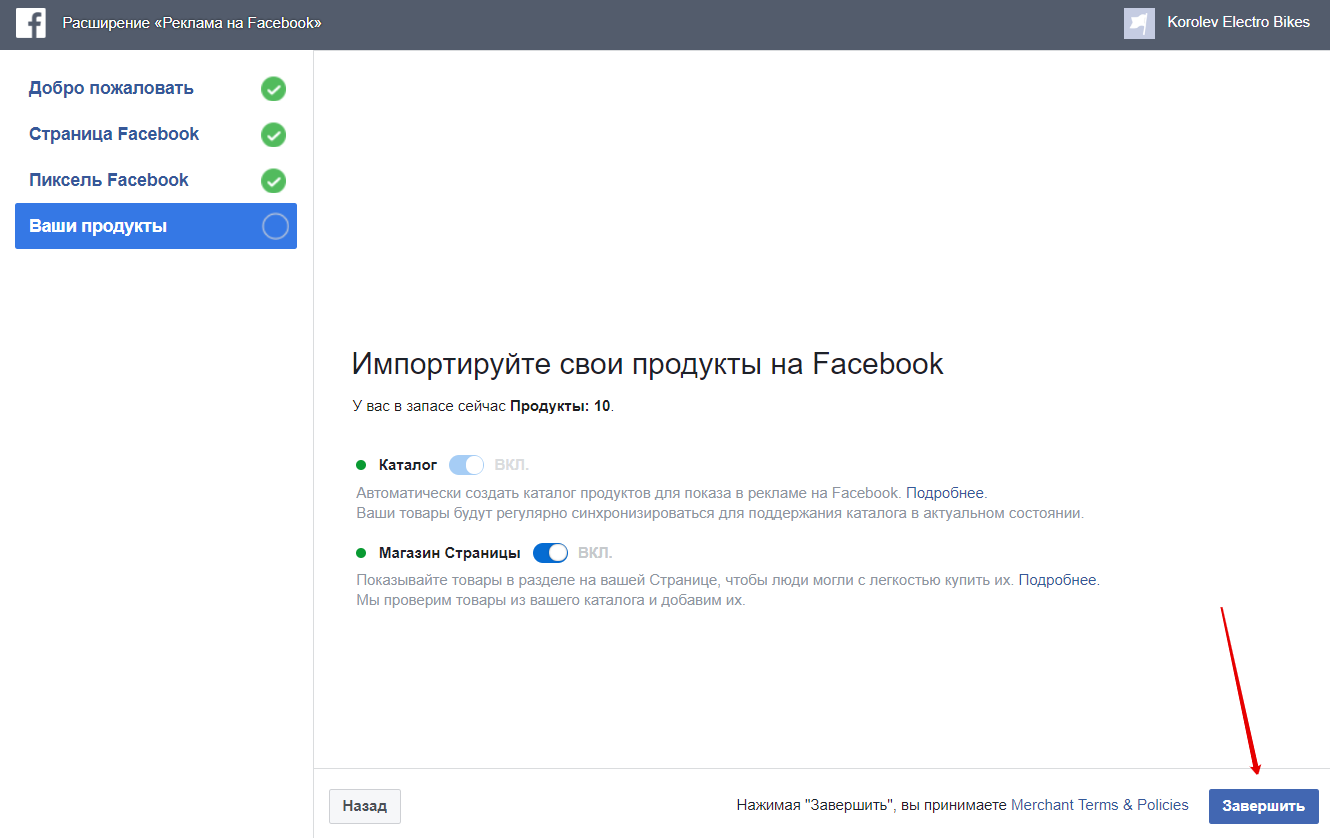Click green checkmark next to Добро пожаловать
Viewport: 1330px width, 838px height.
273,89
